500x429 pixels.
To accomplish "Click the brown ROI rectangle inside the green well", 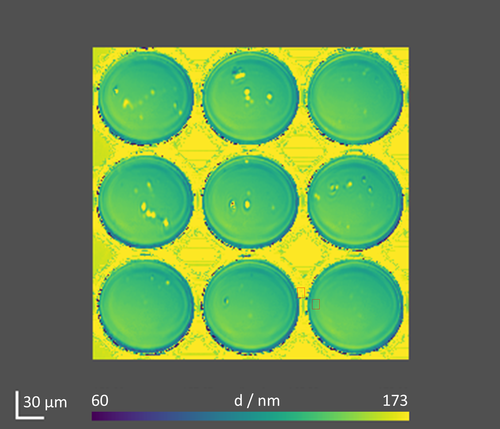I will [316, 304].
